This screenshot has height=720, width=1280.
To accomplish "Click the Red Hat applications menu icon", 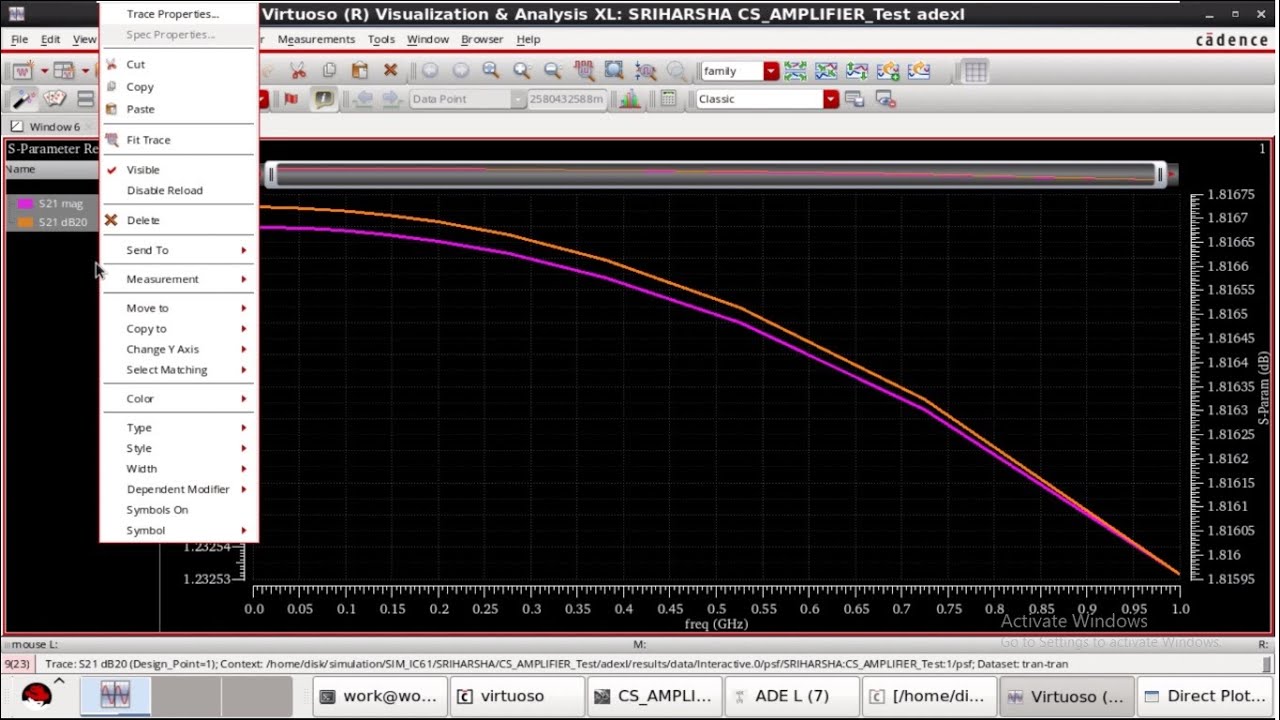I will coord(36,696).
